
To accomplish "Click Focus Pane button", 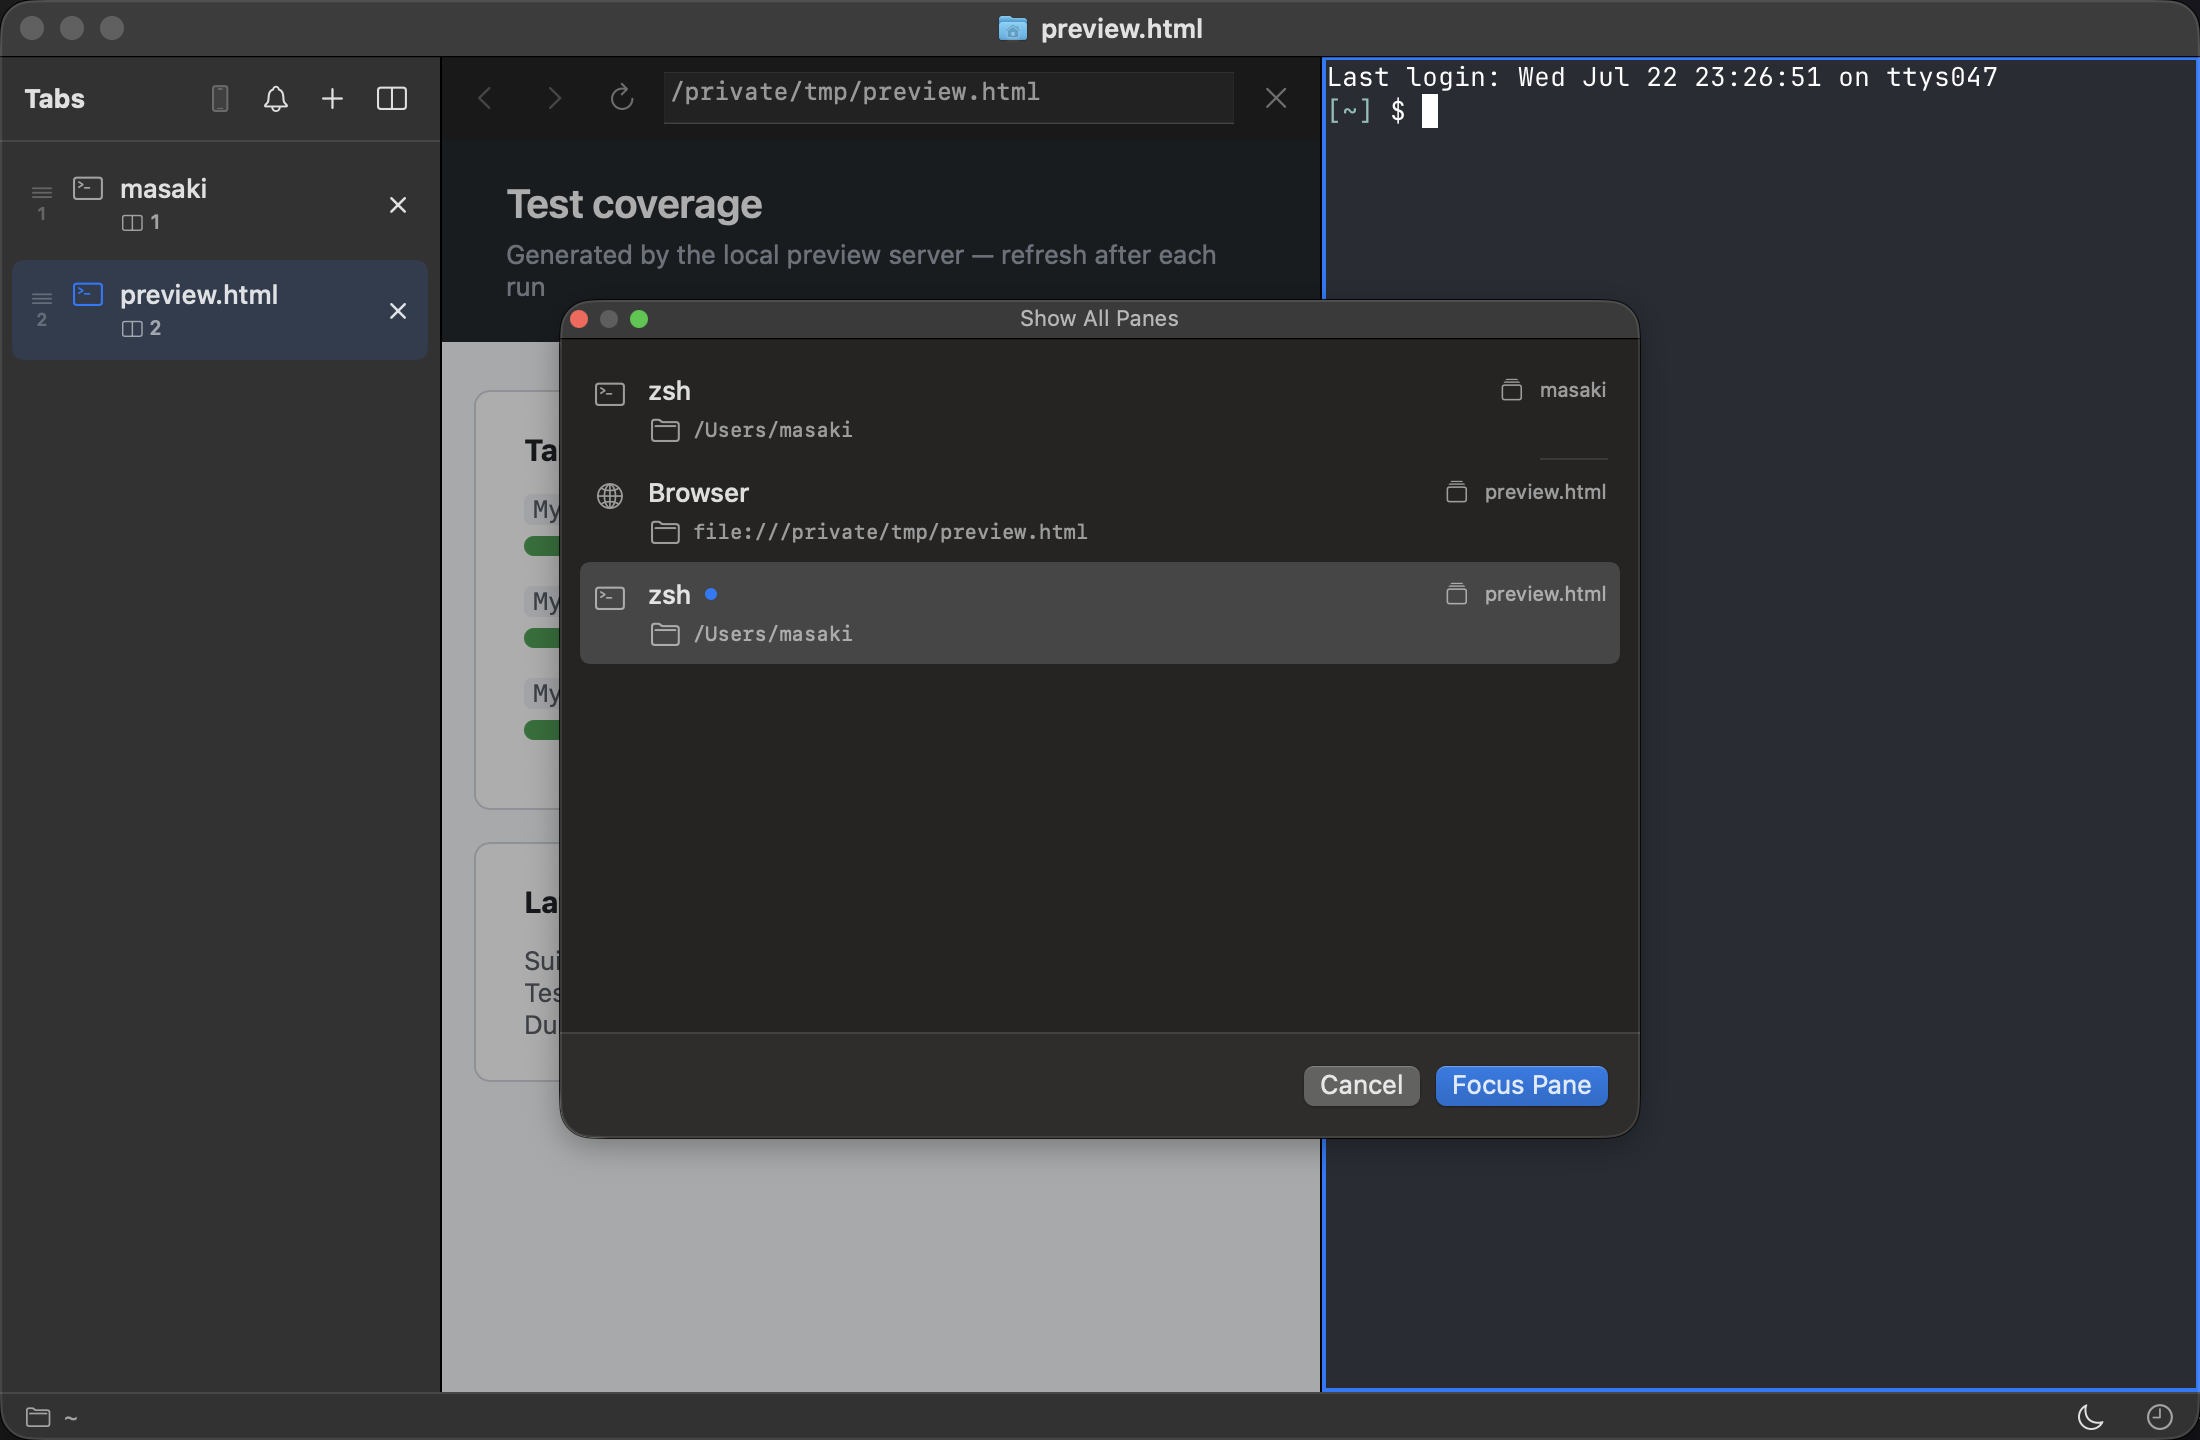I will pyautogui.click(x=1521, y=1085).
